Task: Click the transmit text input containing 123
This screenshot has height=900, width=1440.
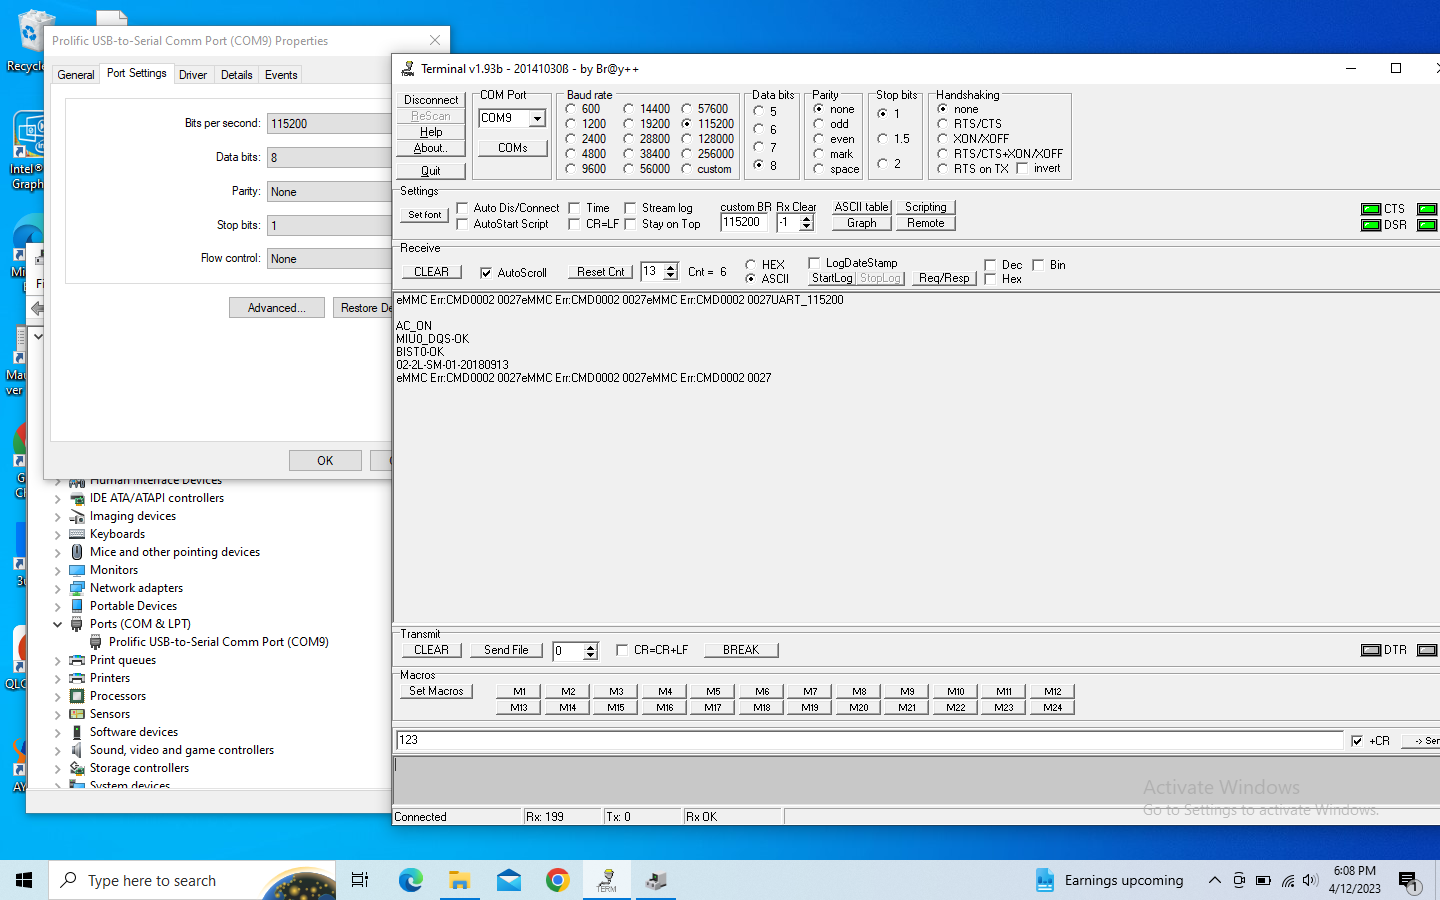Action: [868, 740]
